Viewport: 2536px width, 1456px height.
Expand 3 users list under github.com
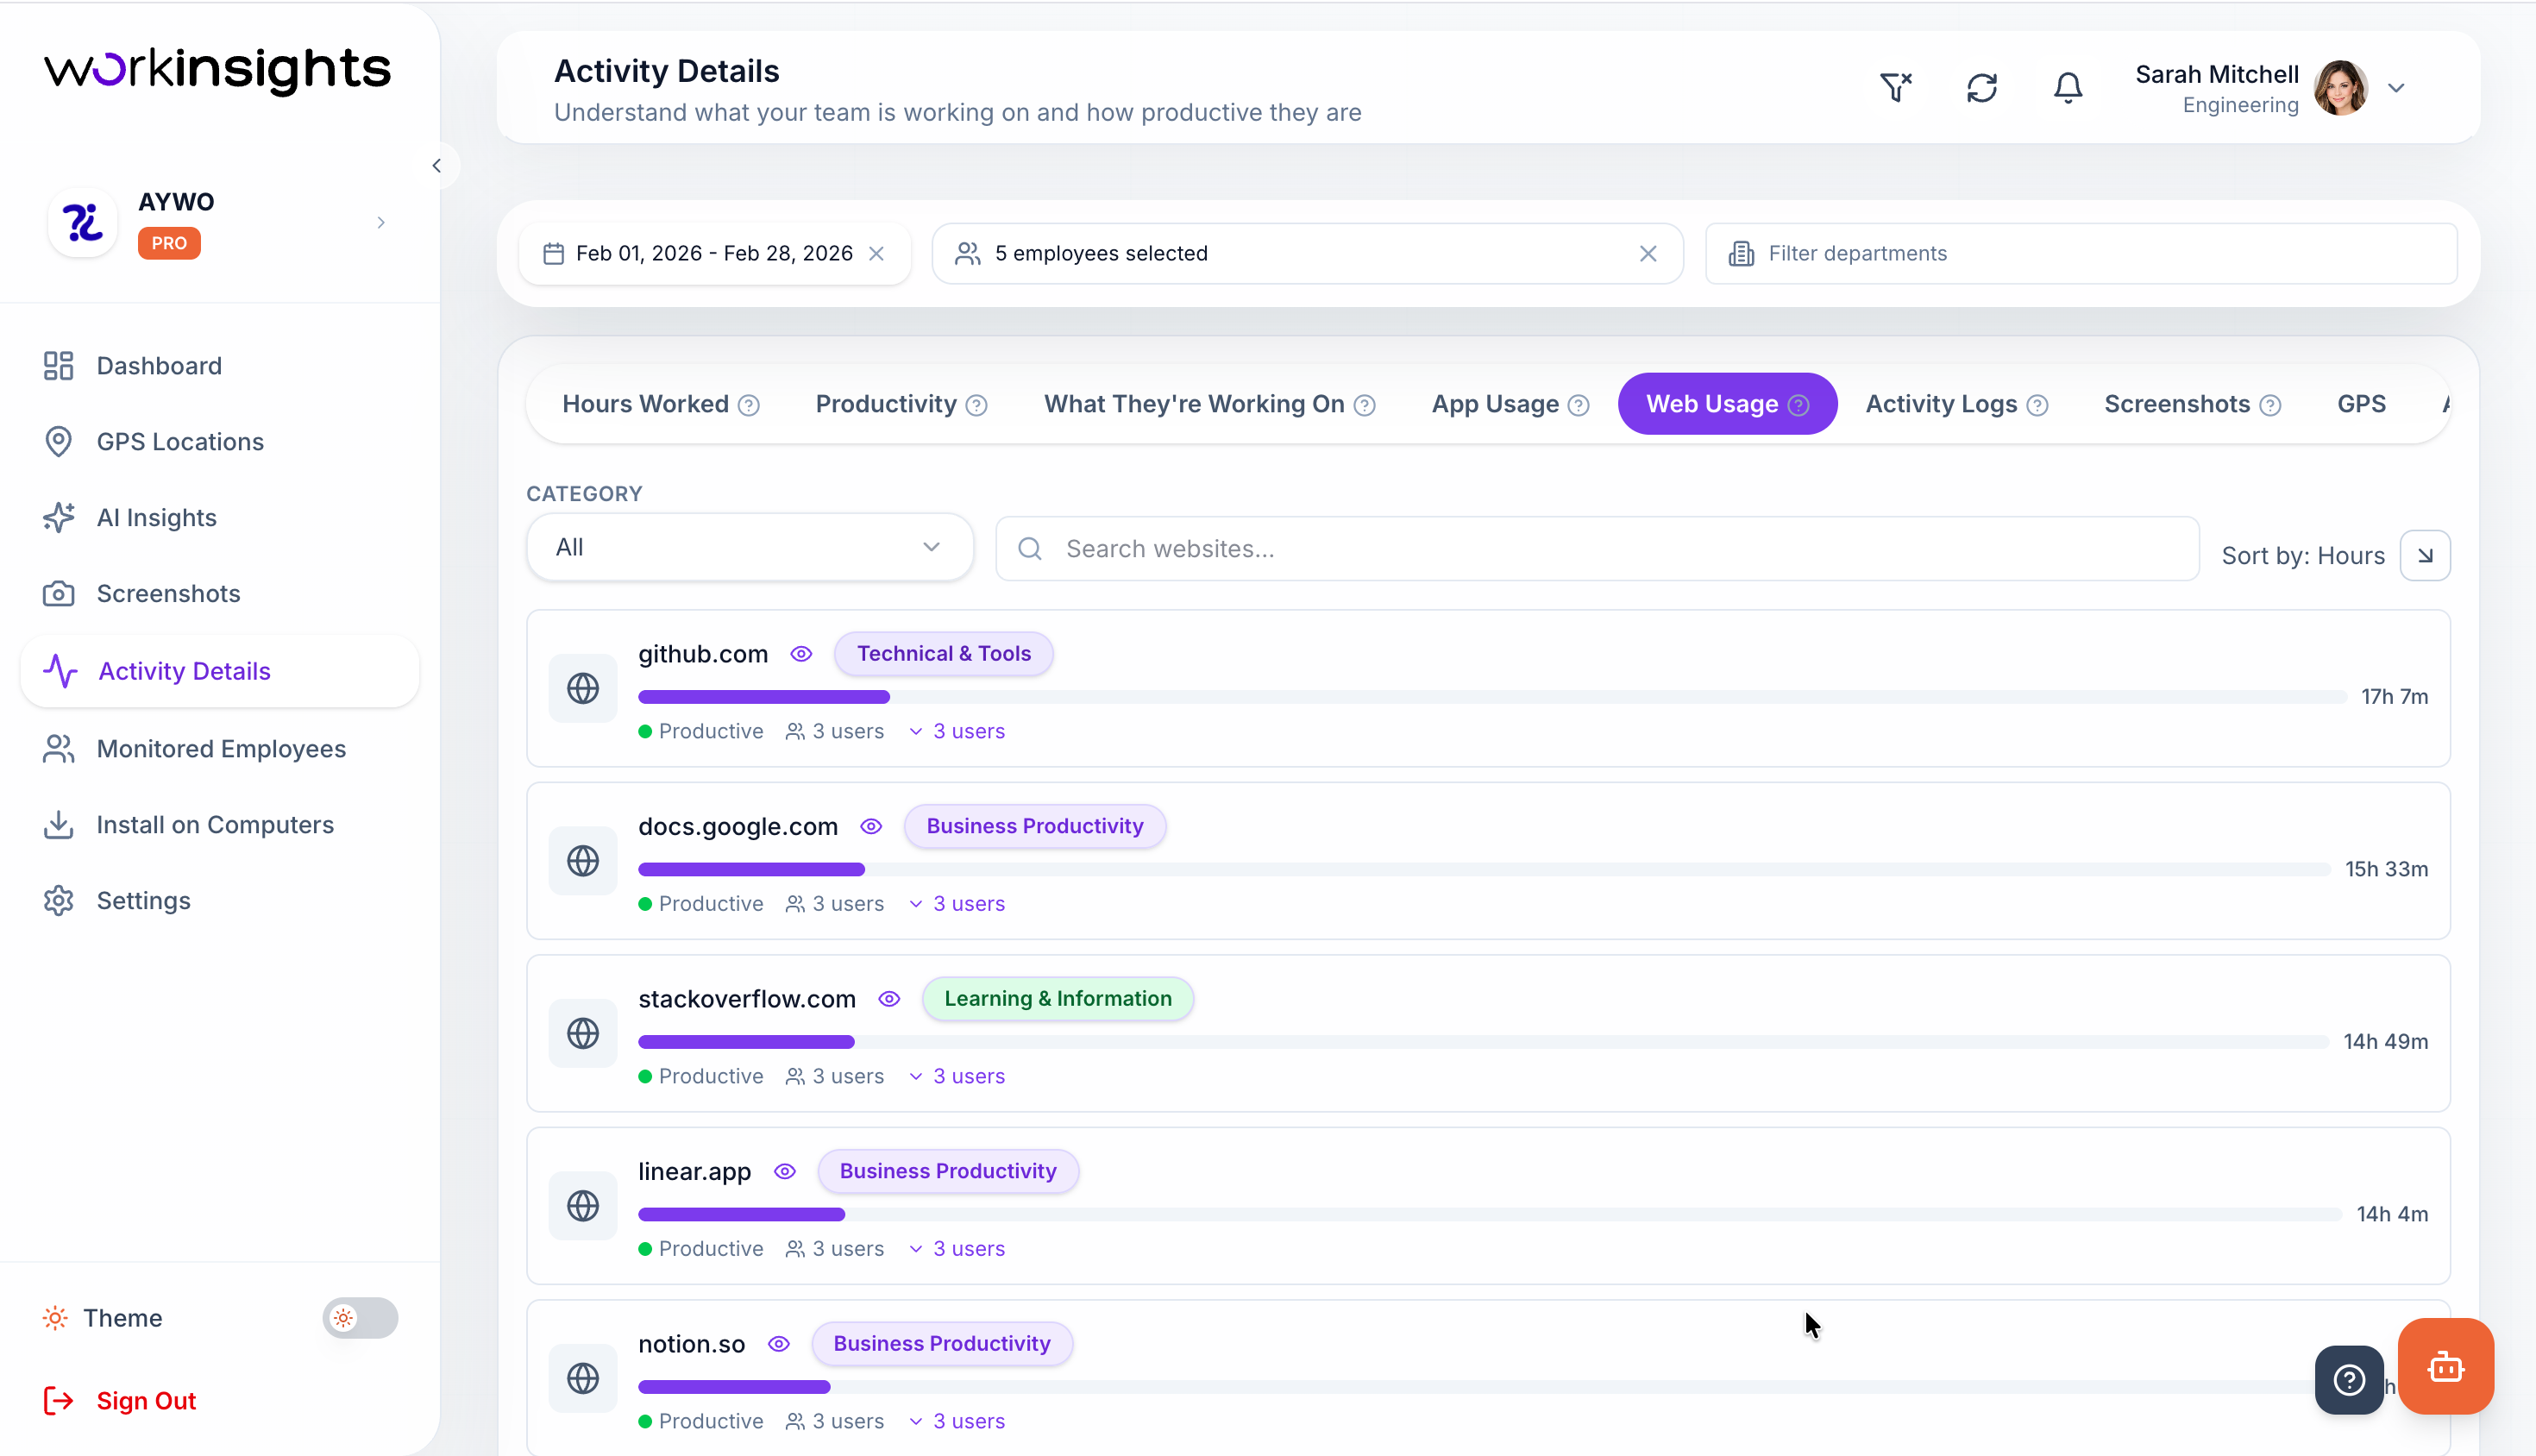click(x=957, y=731)
